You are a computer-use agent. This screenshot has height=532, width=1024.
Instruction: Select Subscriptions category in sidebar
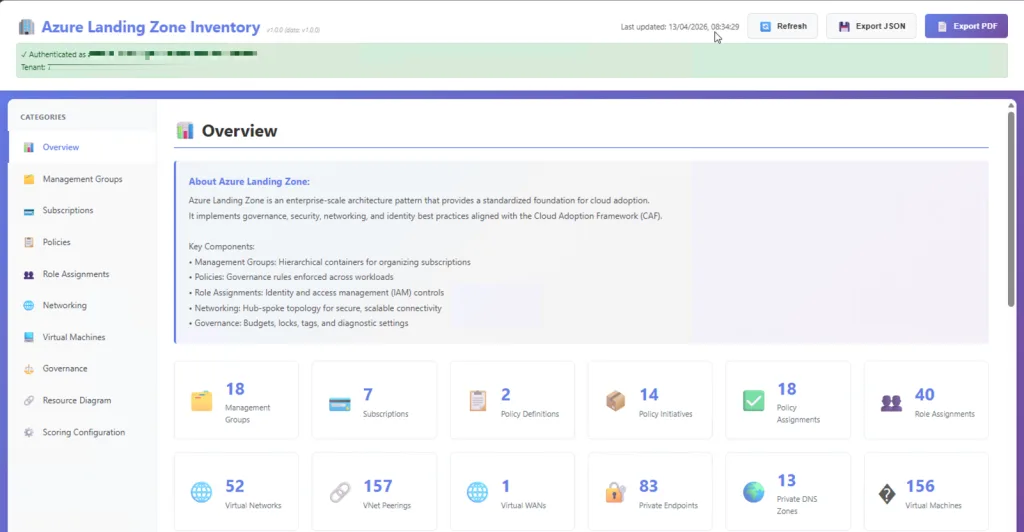tap(68, 211)
